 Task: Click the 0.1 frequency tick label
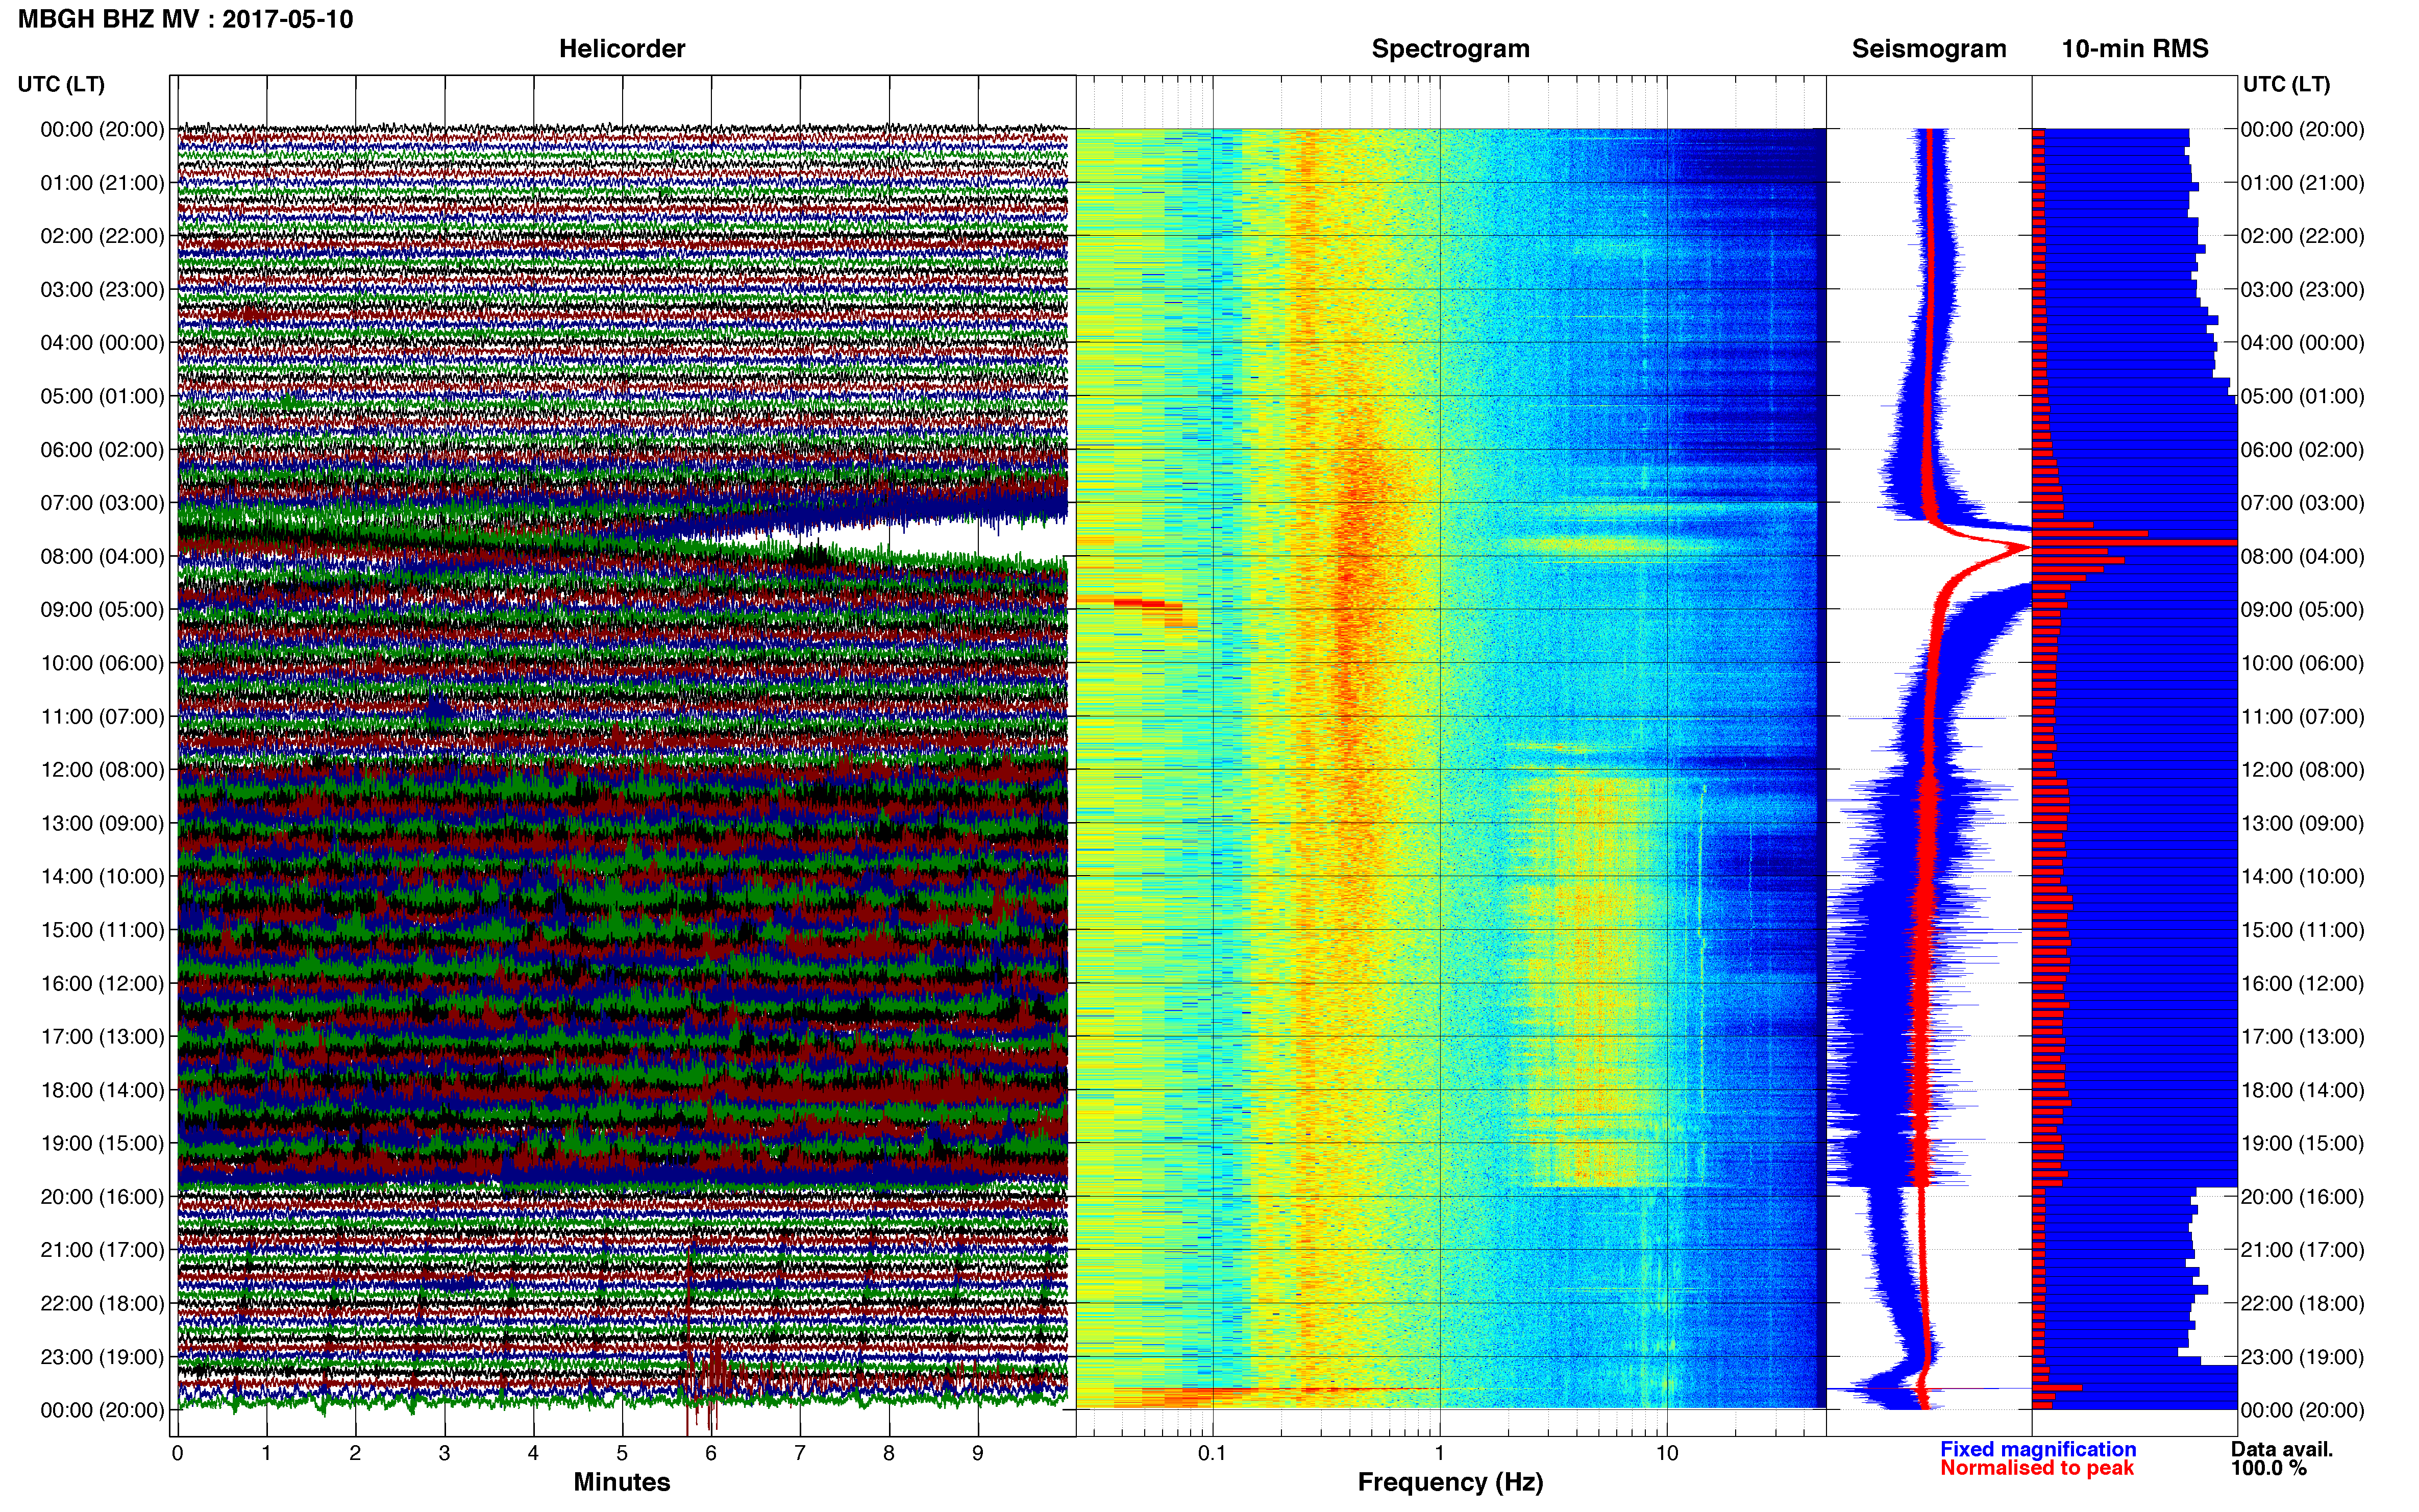[1212, 1453]
